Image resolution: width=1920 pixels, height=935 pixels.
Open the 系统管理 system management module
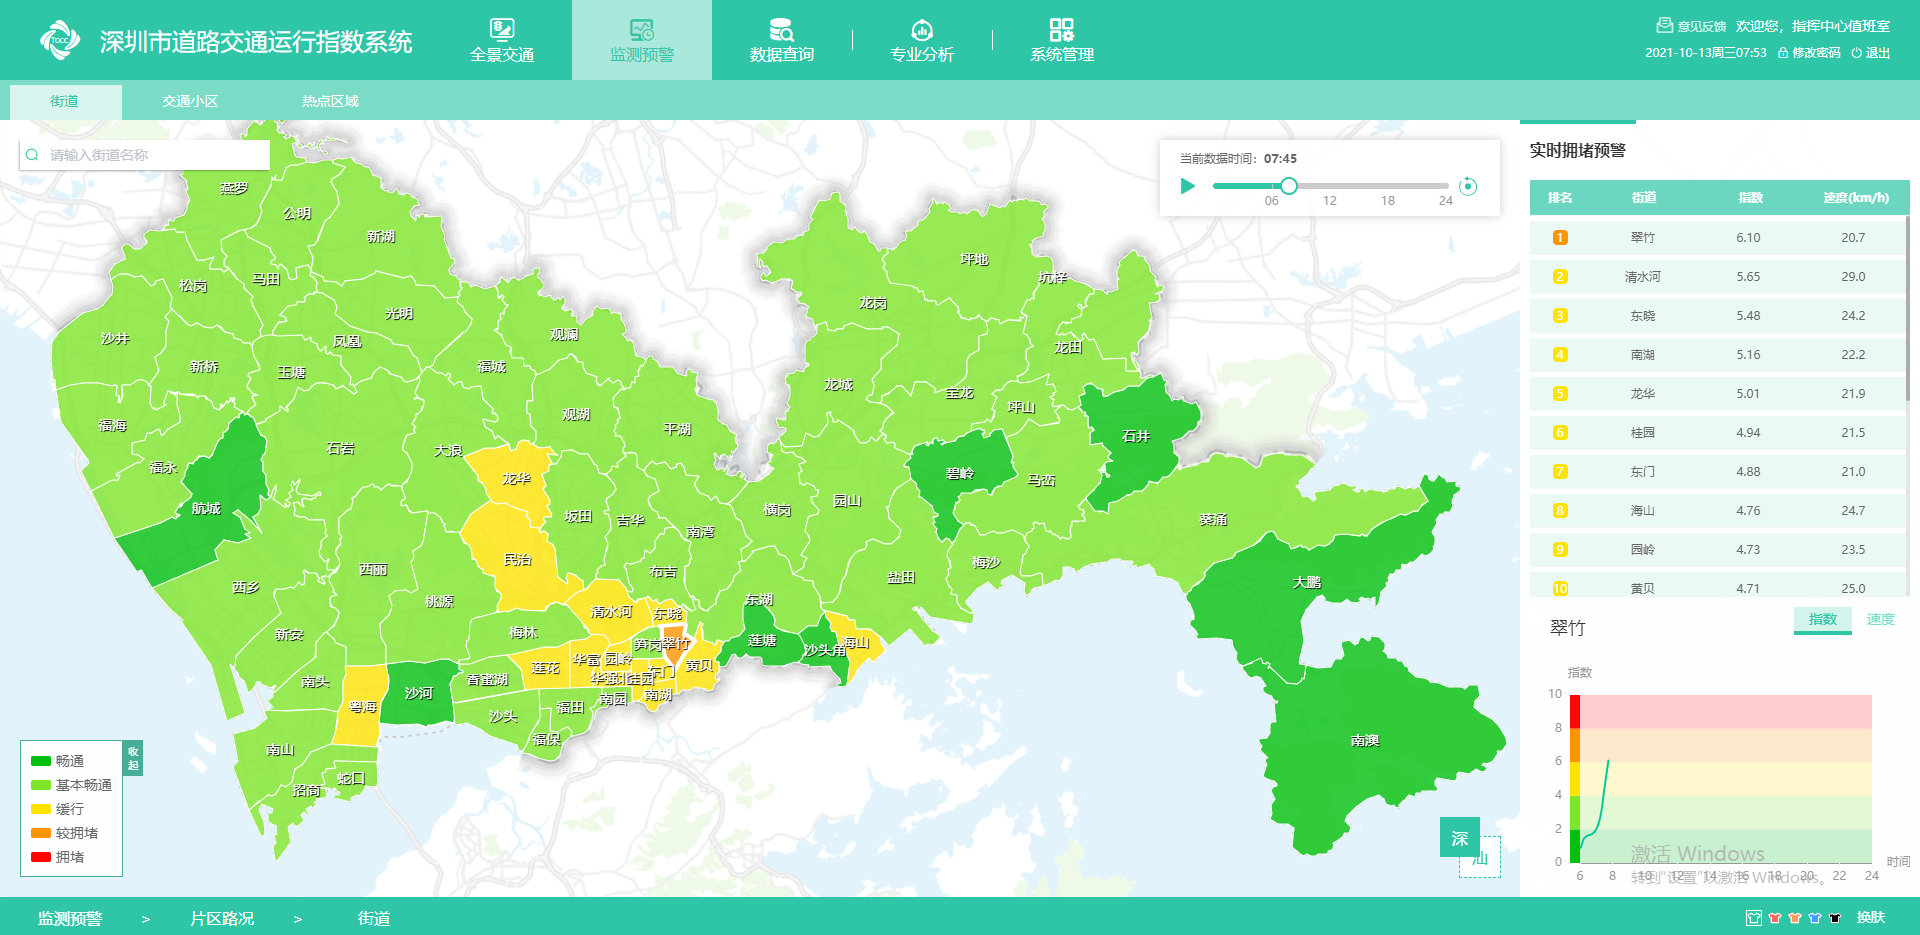pyautogui.click(x=1062, y=40)
